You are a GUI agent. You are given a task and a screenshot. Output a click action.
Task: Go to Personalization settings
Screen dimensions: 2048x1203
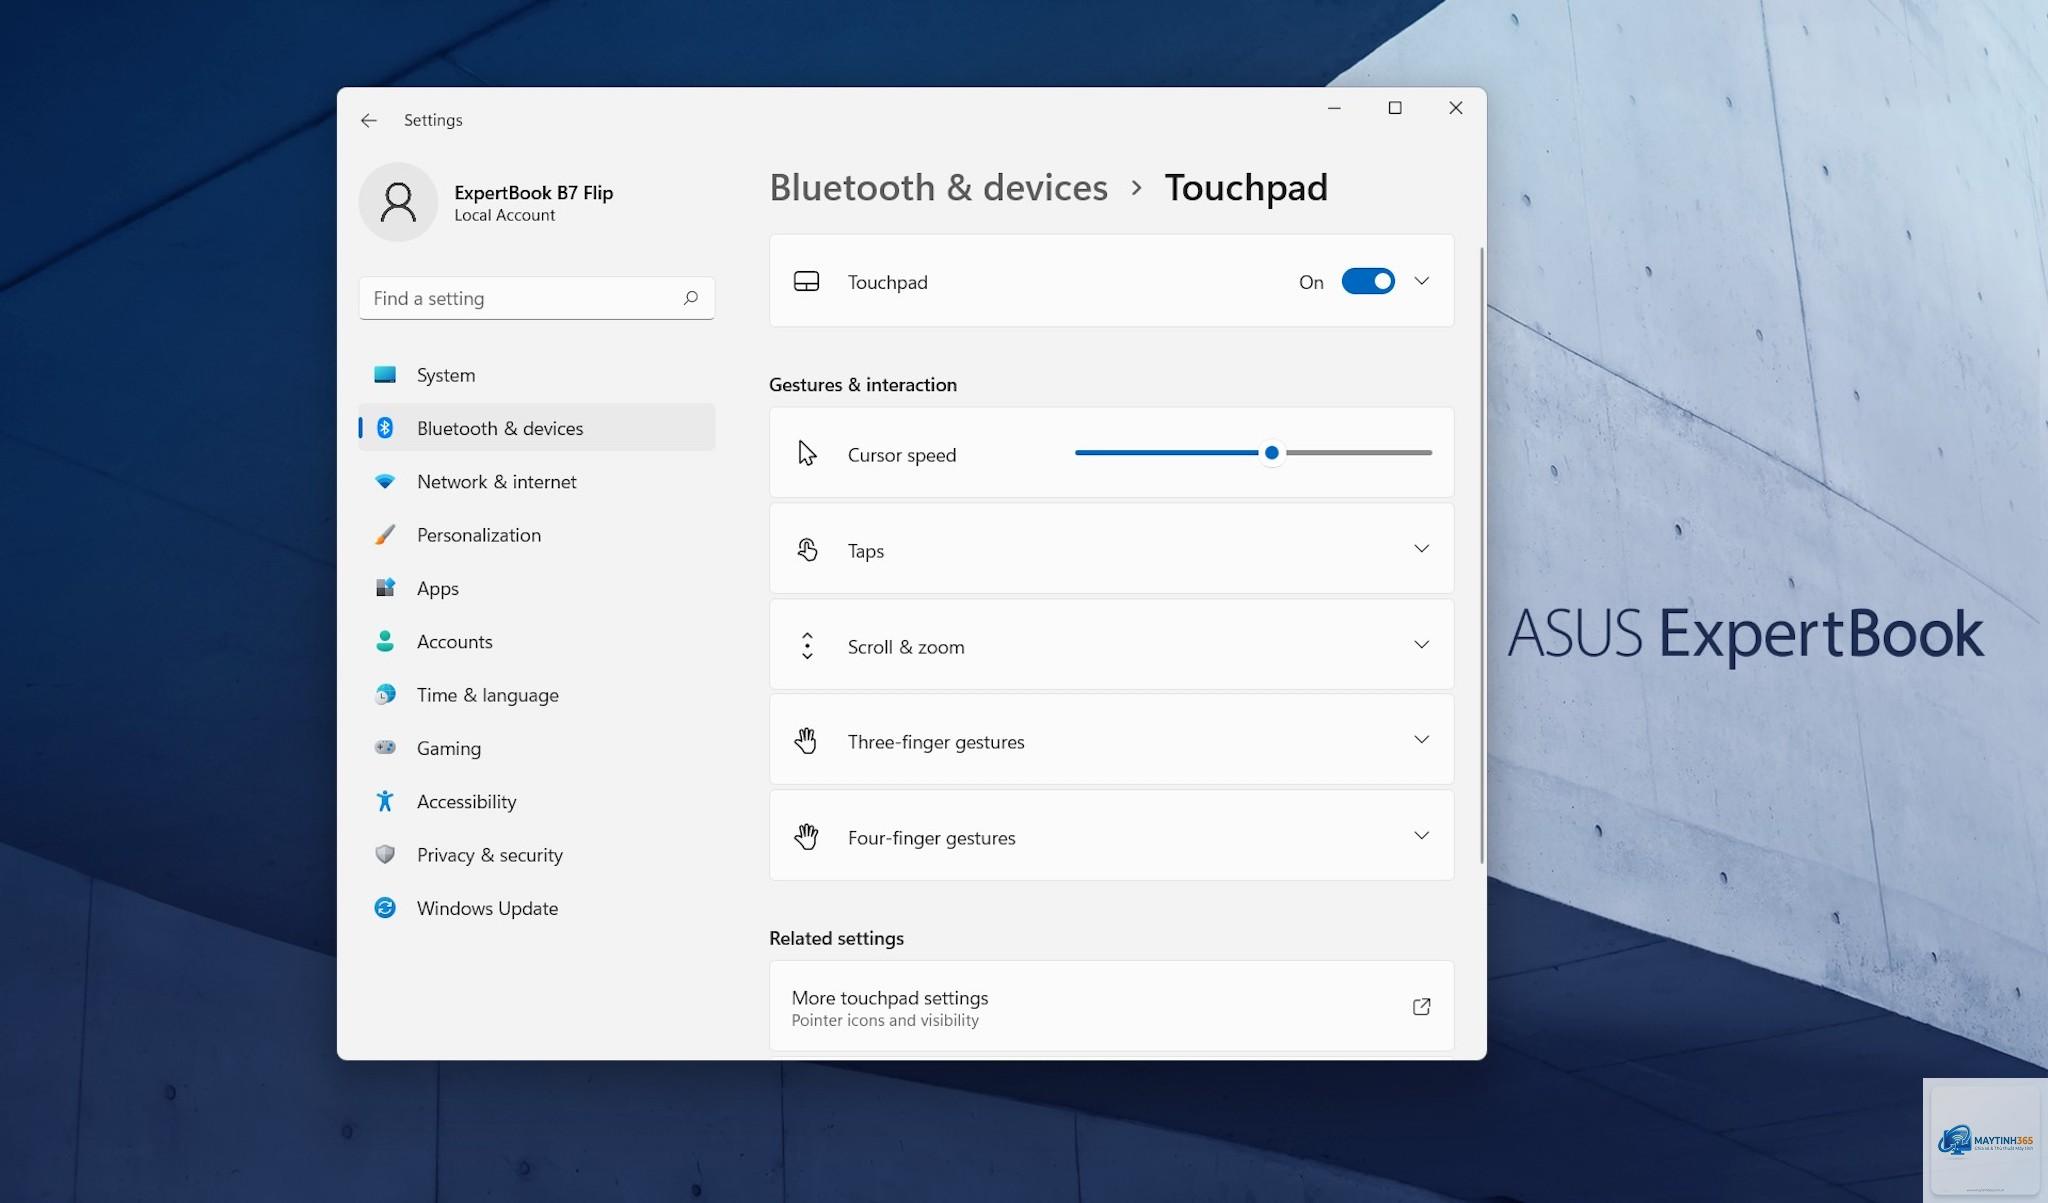(537, 535)
